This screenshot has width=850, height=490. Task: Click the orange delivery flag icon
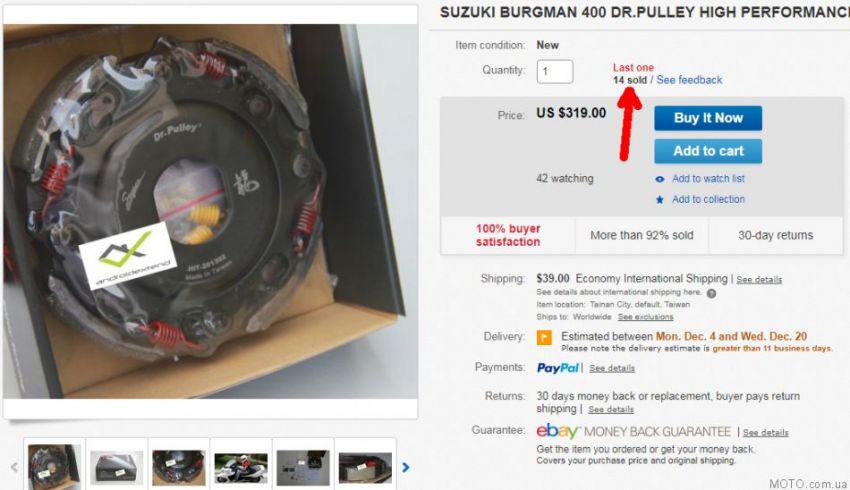pos(544,338)
